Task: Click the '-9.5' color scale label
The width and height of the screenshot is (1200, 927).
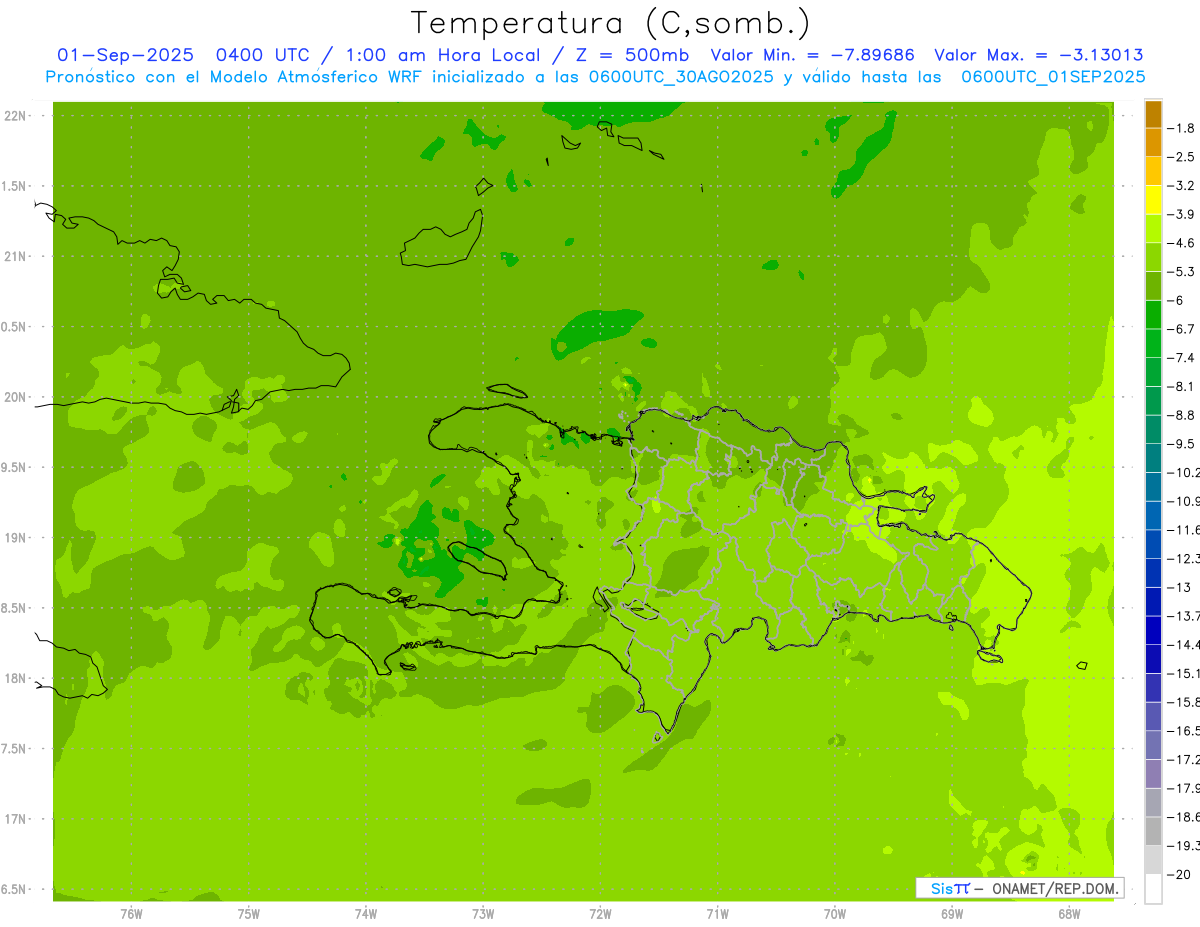Action: [x=1183, y=443]
